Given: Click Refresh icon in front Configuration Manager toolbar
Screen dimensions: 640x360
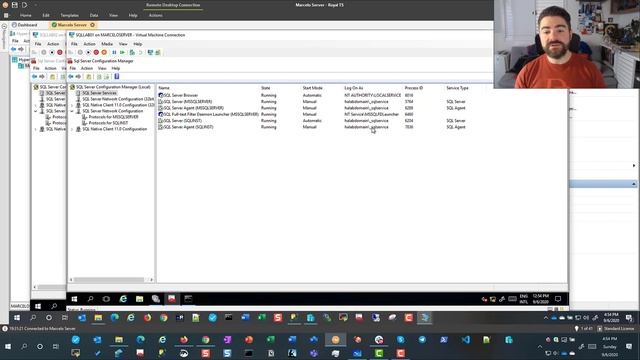Looking at the screenshot, I should point(99,76).
